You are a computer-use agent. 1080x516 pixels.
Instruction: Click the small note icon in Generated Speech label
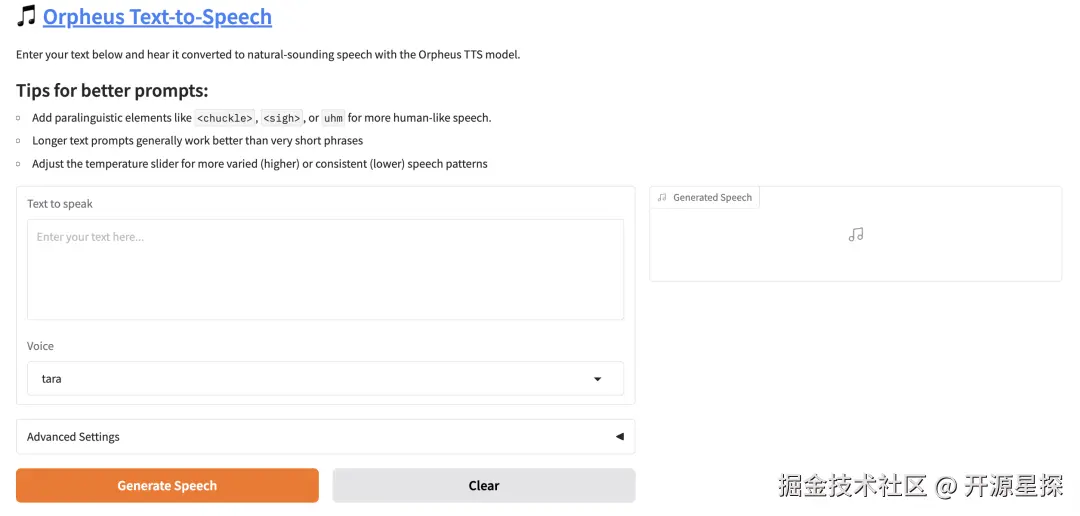[662, 198]
